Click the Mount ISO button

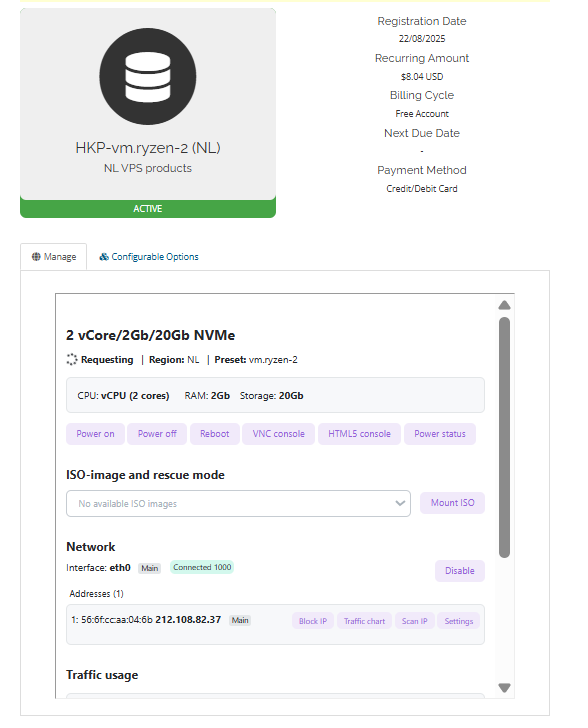pyautogui.click(x=452, y=503)
